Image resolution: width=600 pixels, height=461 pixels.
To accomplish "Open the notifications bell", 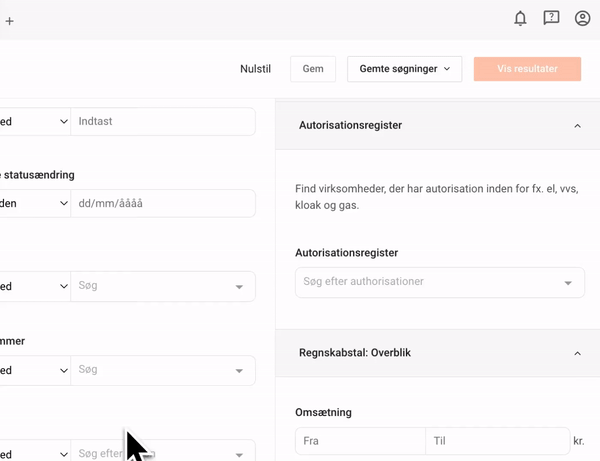I will [x=520, y=18].
